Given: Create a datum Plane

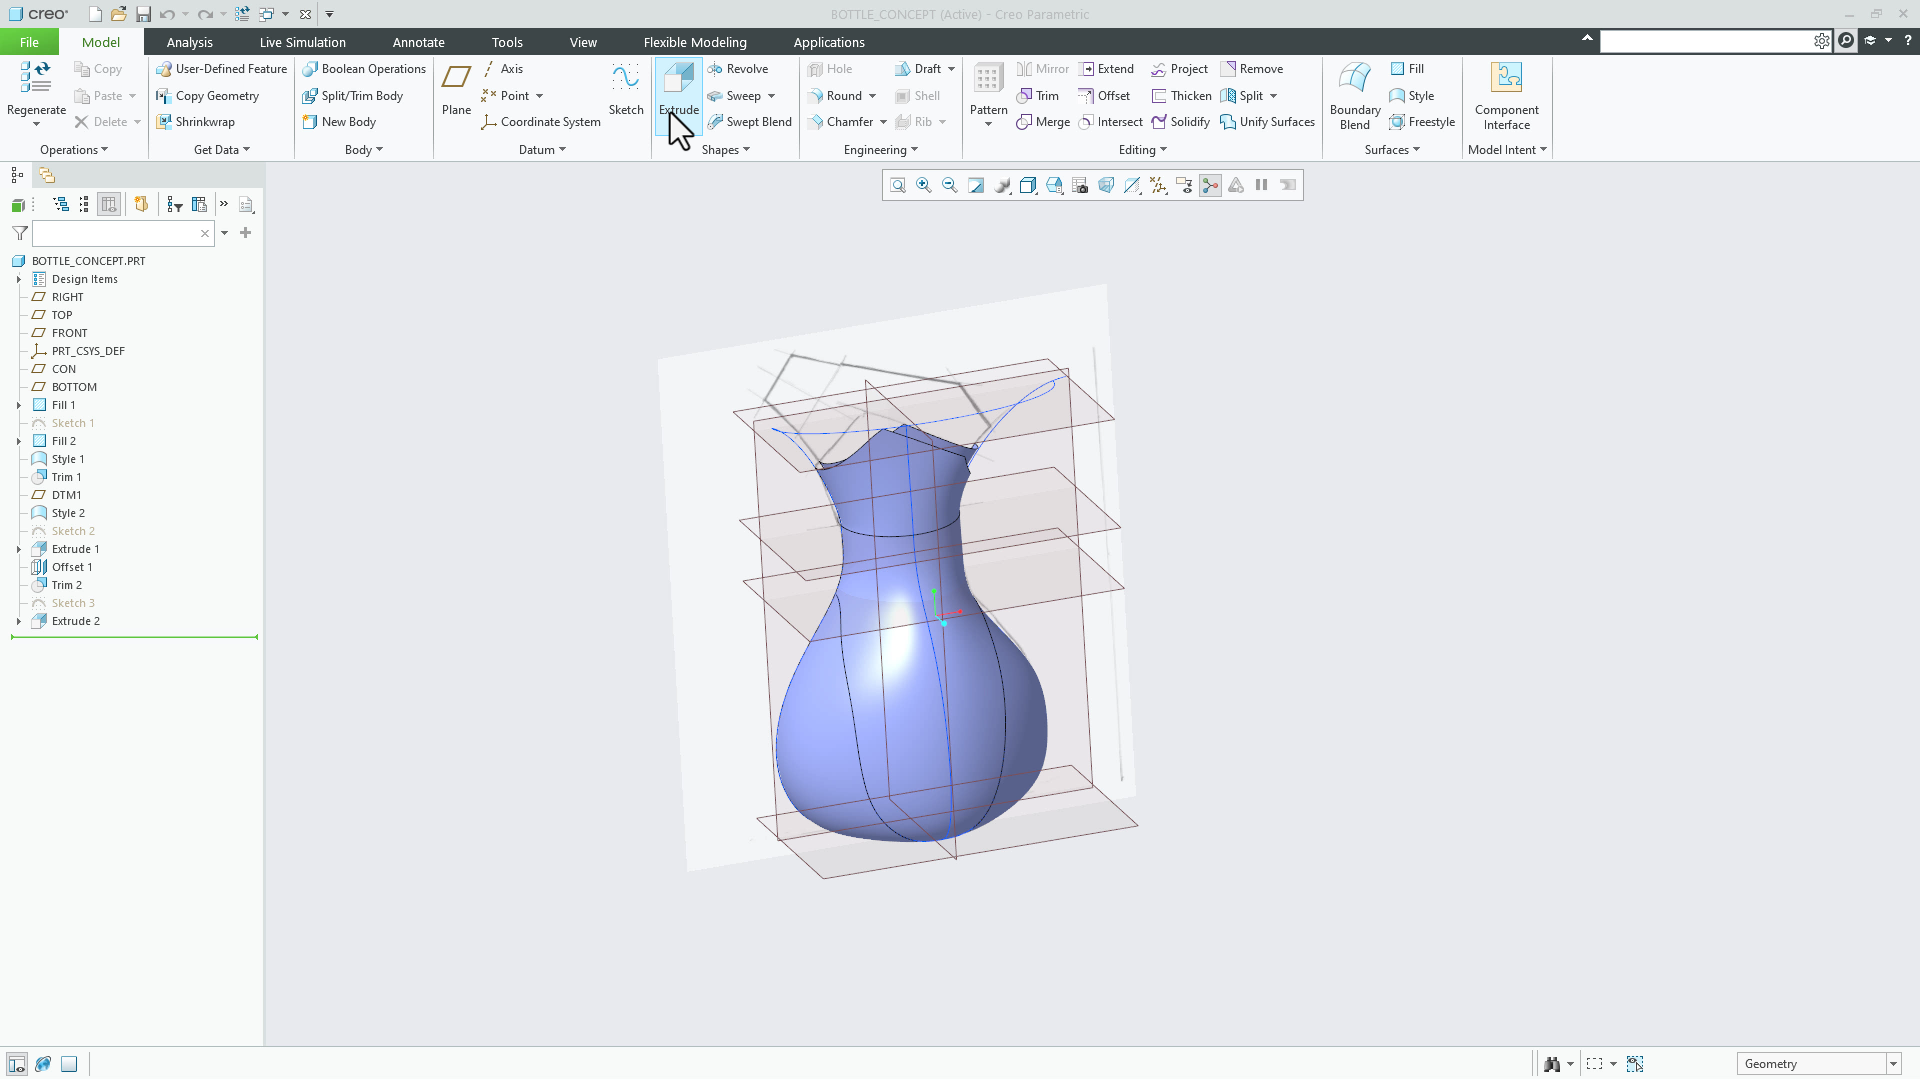Looking at the screenshot, I should [456, 91].
